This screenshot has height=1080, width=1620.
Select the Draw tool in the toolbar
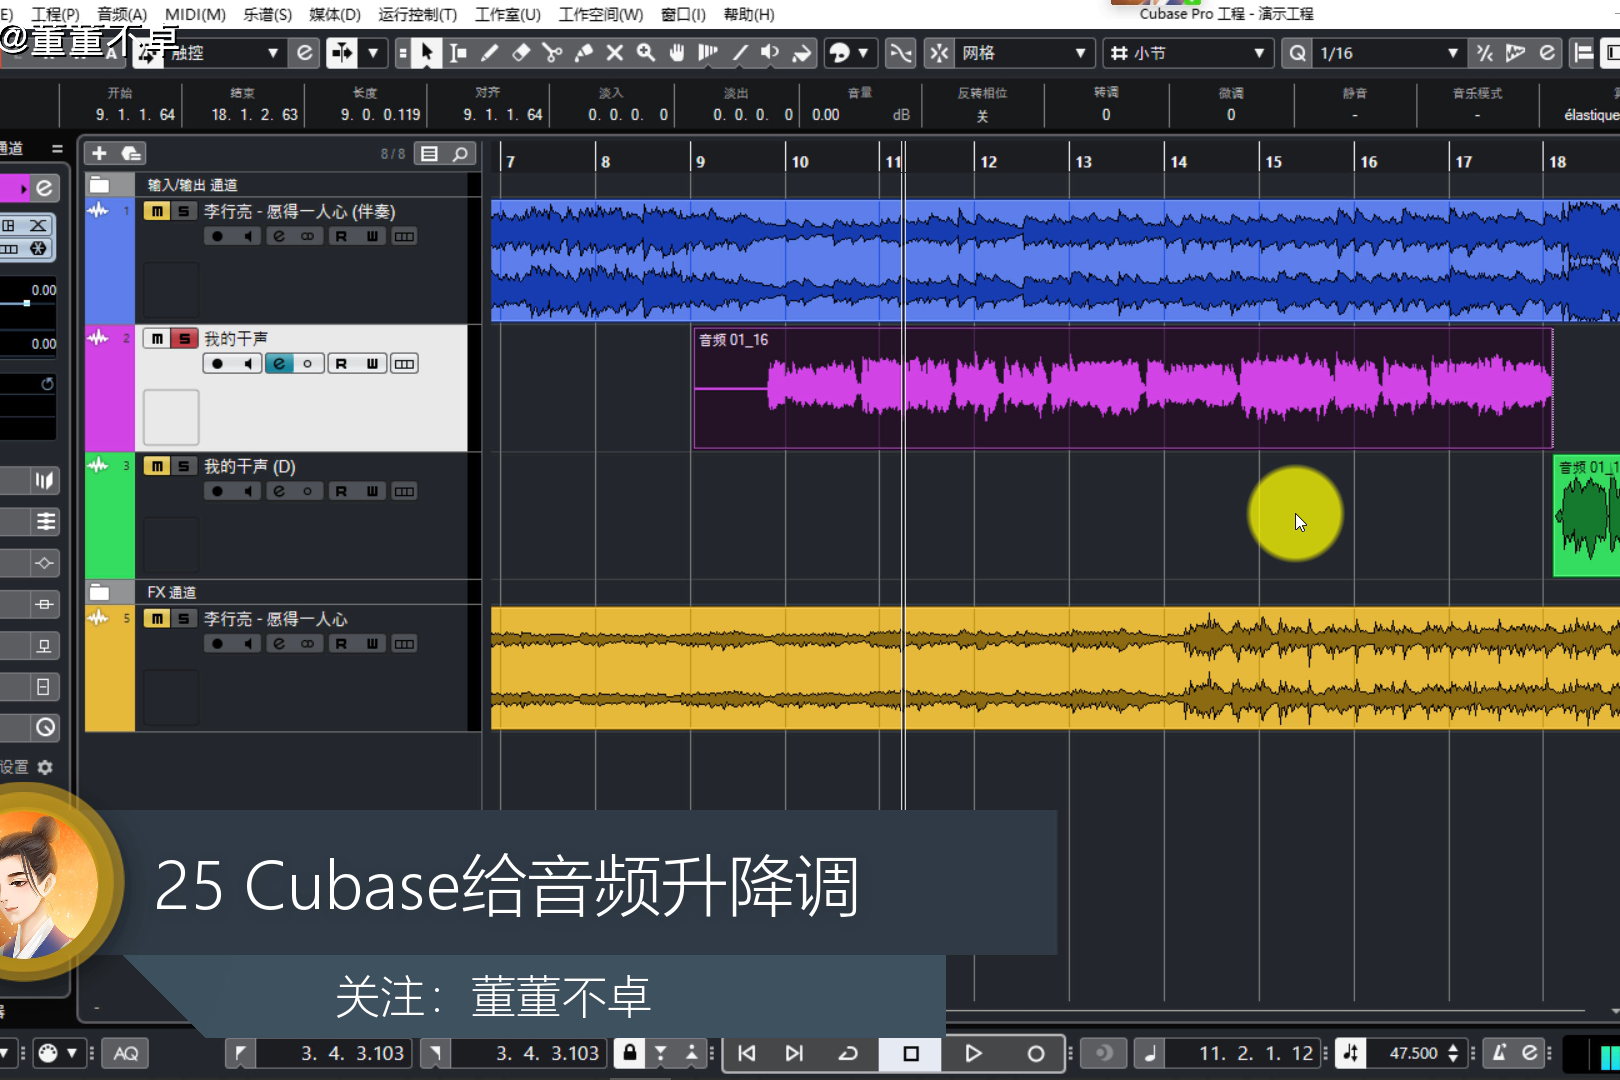(489, 53)
